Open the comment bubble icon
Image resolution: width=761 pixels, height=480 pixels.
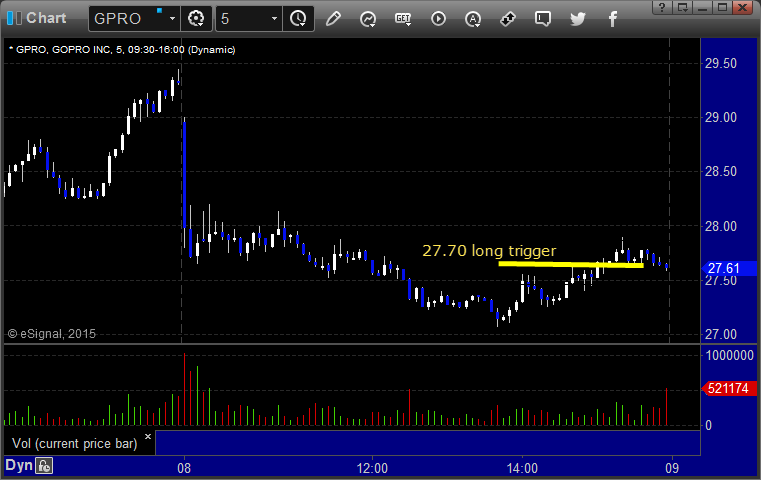tap(543, 19)
